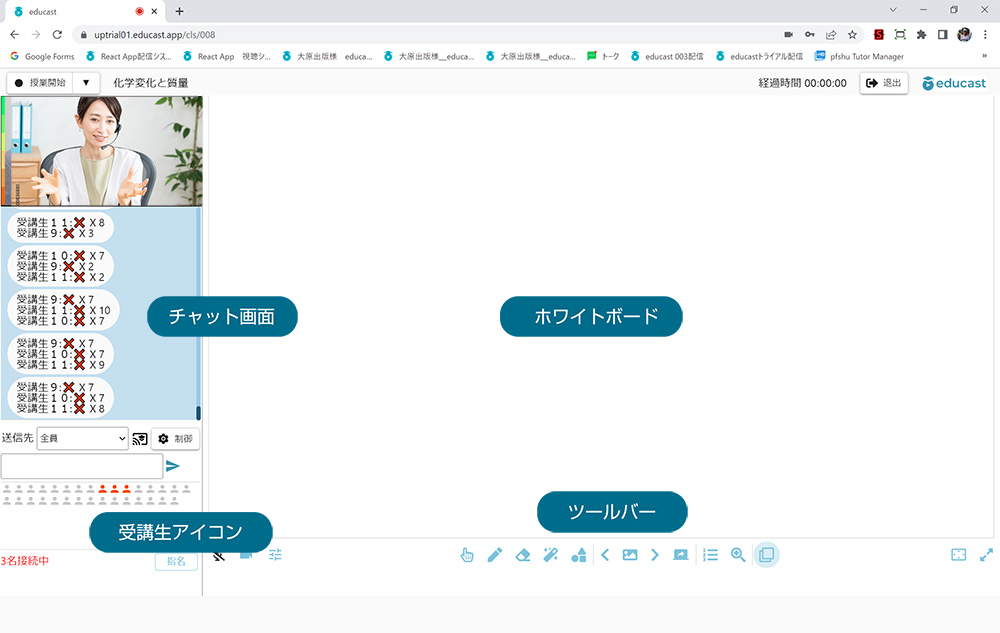Toggle fullscreen with the expand arrows
The image size is (1000, 633).
point(986,555)
